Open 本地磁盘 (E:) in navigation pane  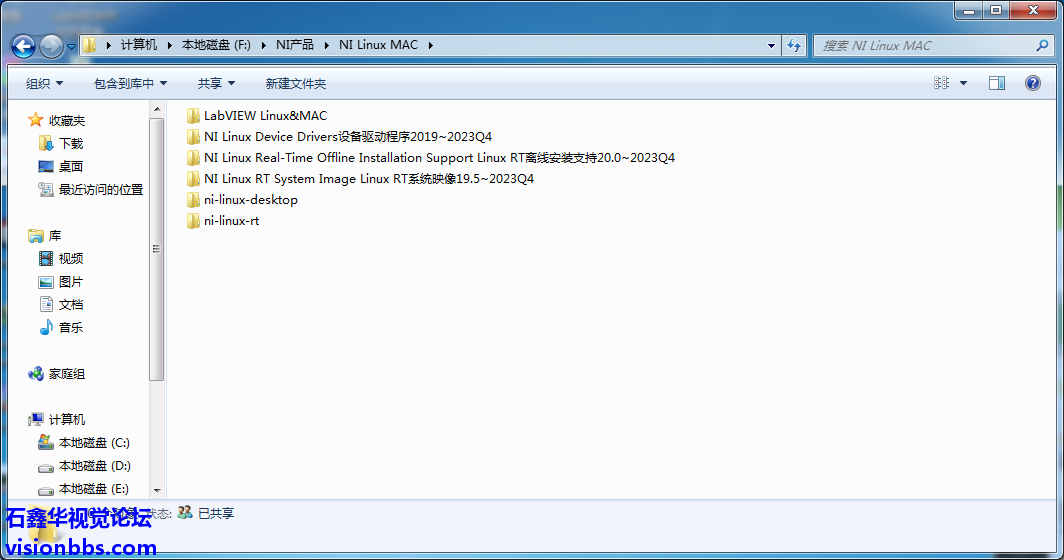(94, 489)
